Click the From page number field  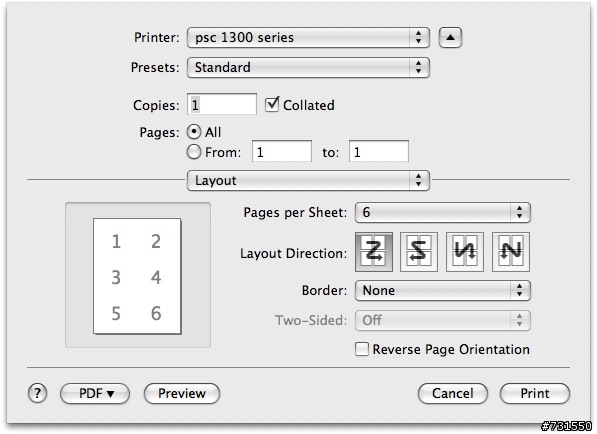pyautogui.click(x=282, y=152)
